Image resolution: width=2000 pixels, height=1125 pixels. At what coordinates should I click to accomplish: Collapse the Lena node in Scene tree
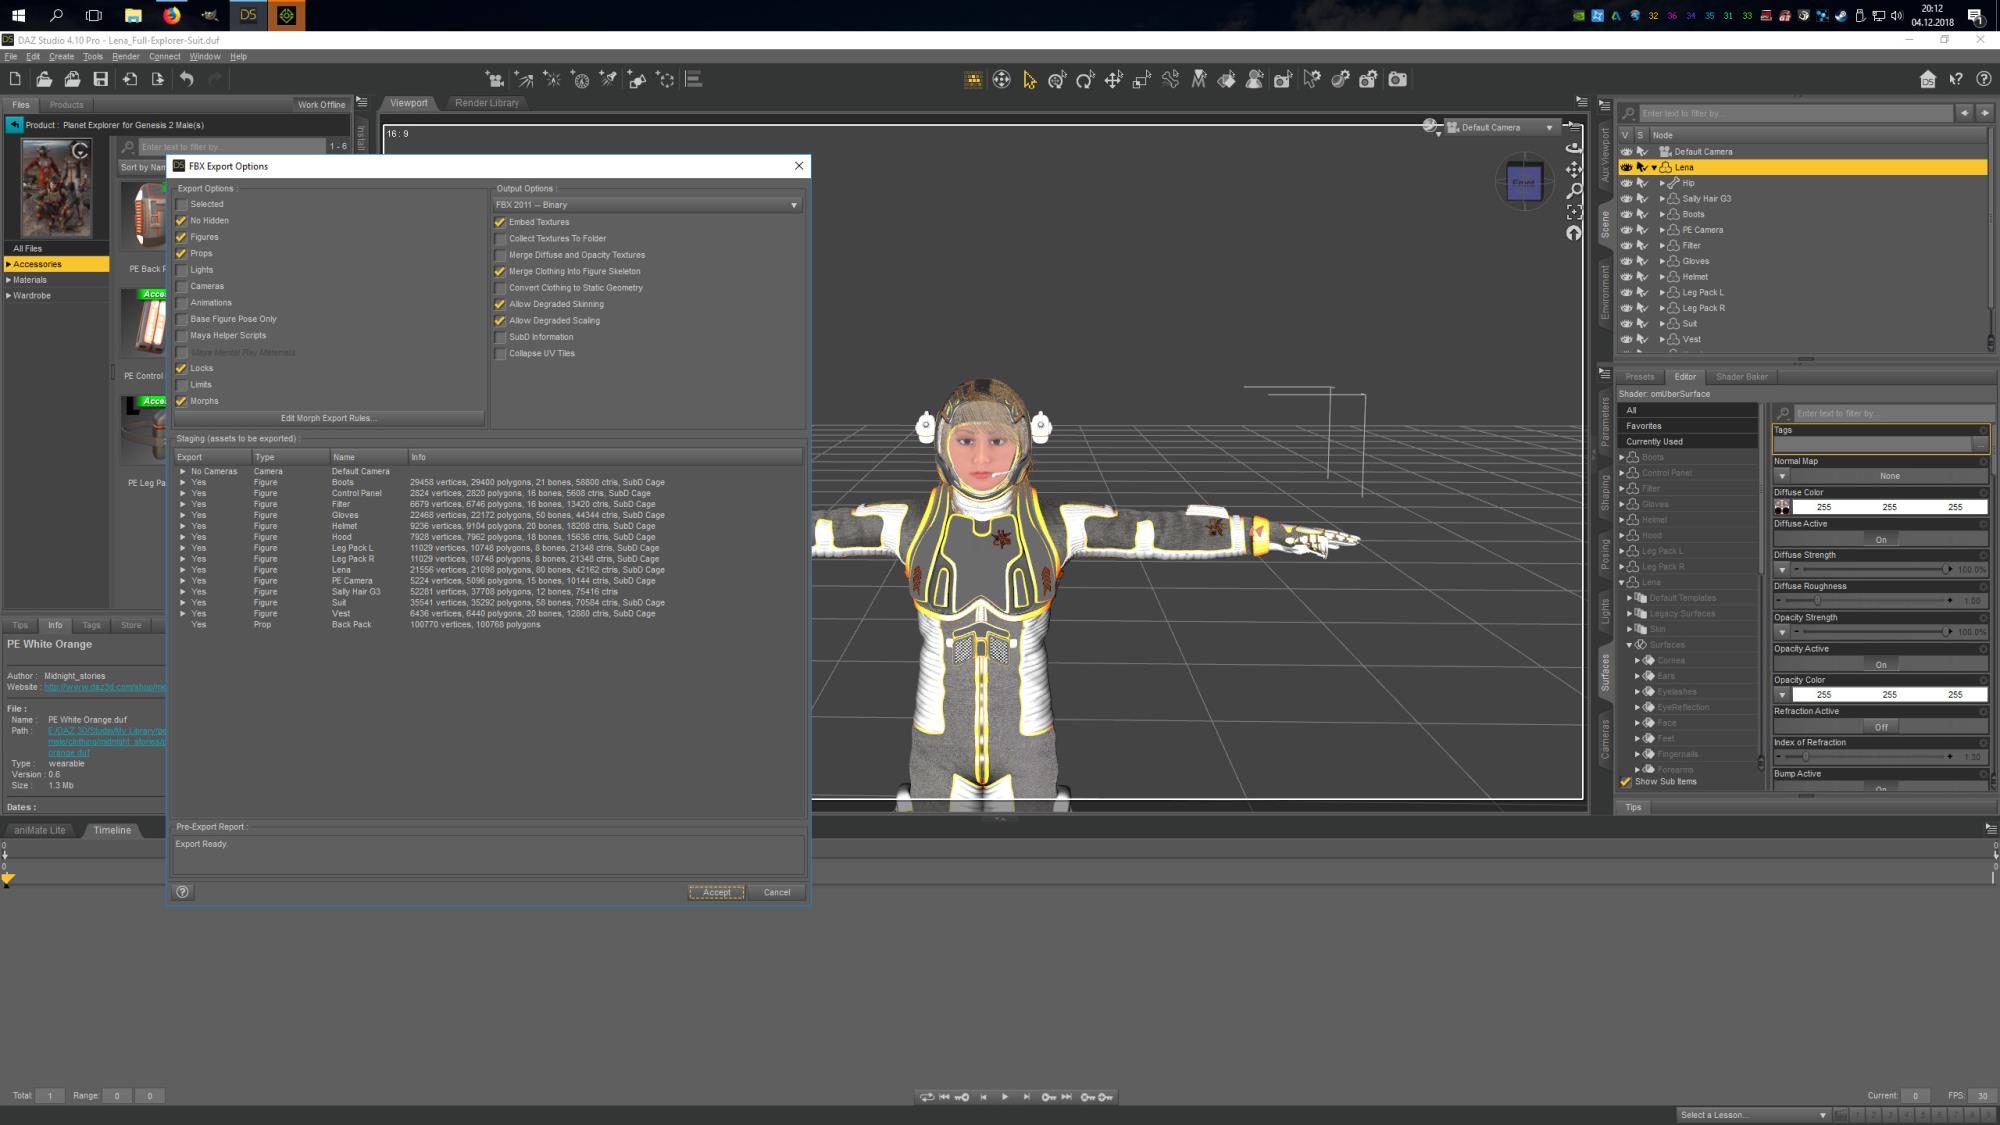(x=1654, y=168)
